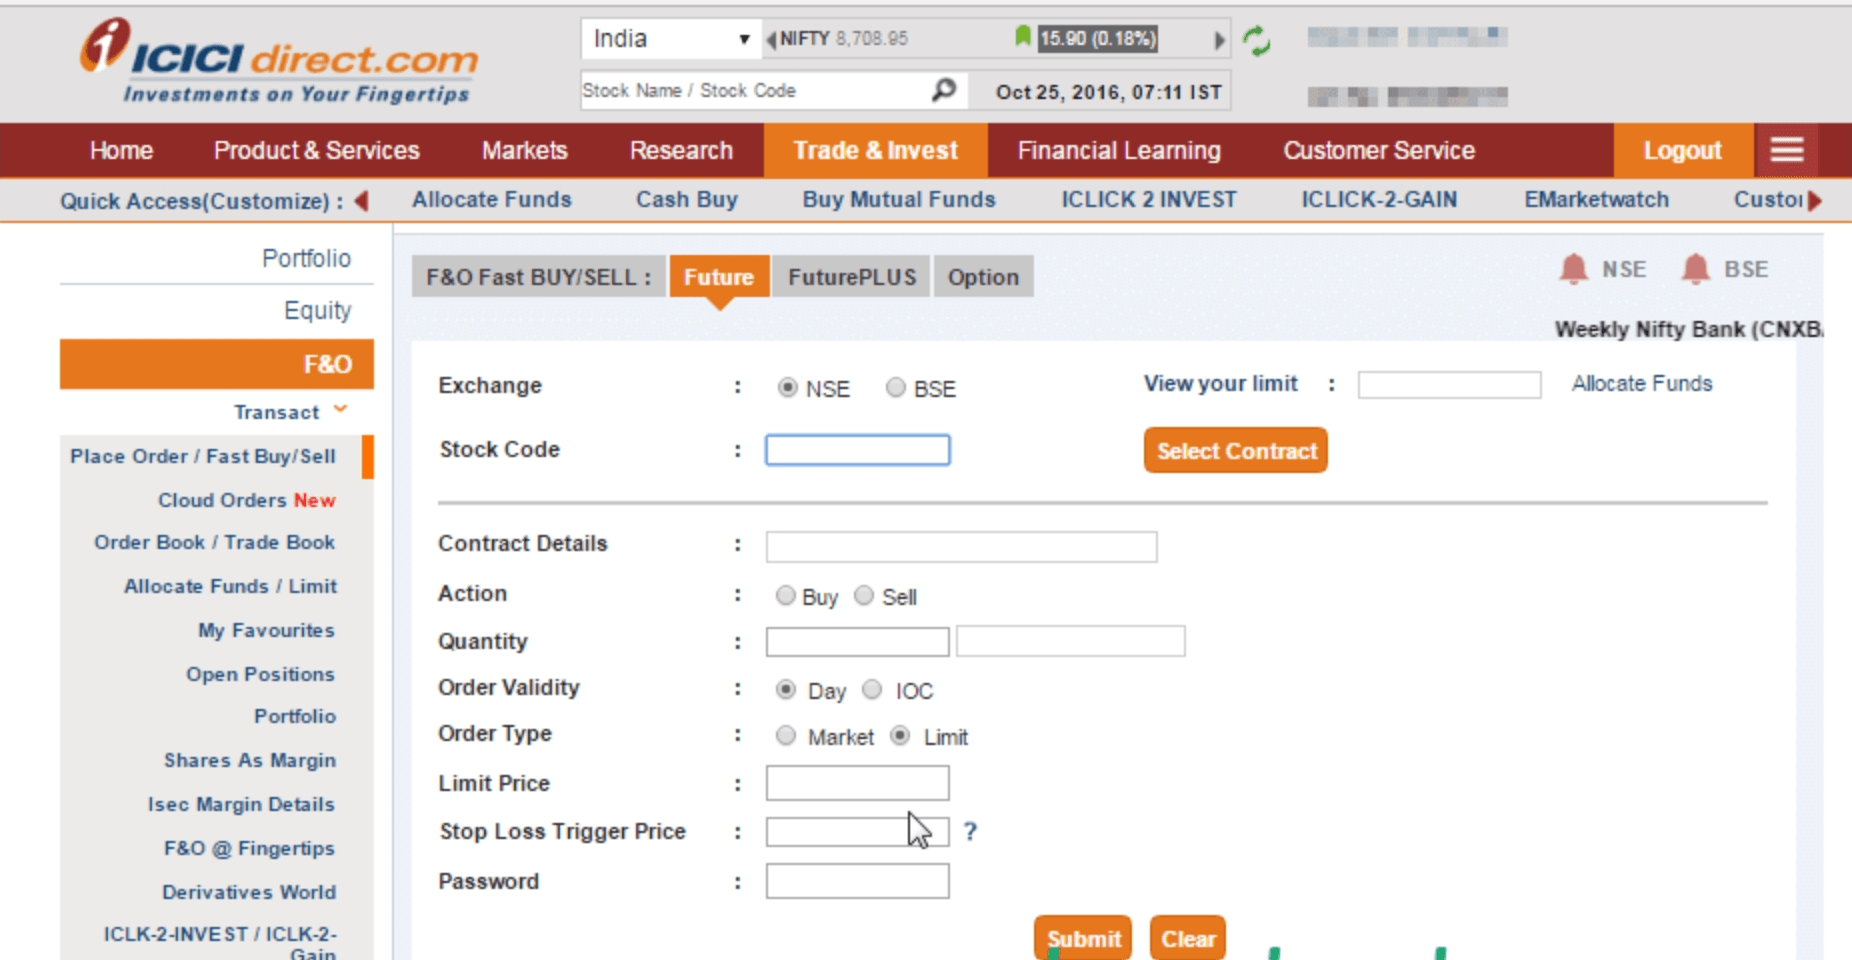1852x960 pixels.
Task: Open EMarketwatch quick link
Action: click(1596, 199)
